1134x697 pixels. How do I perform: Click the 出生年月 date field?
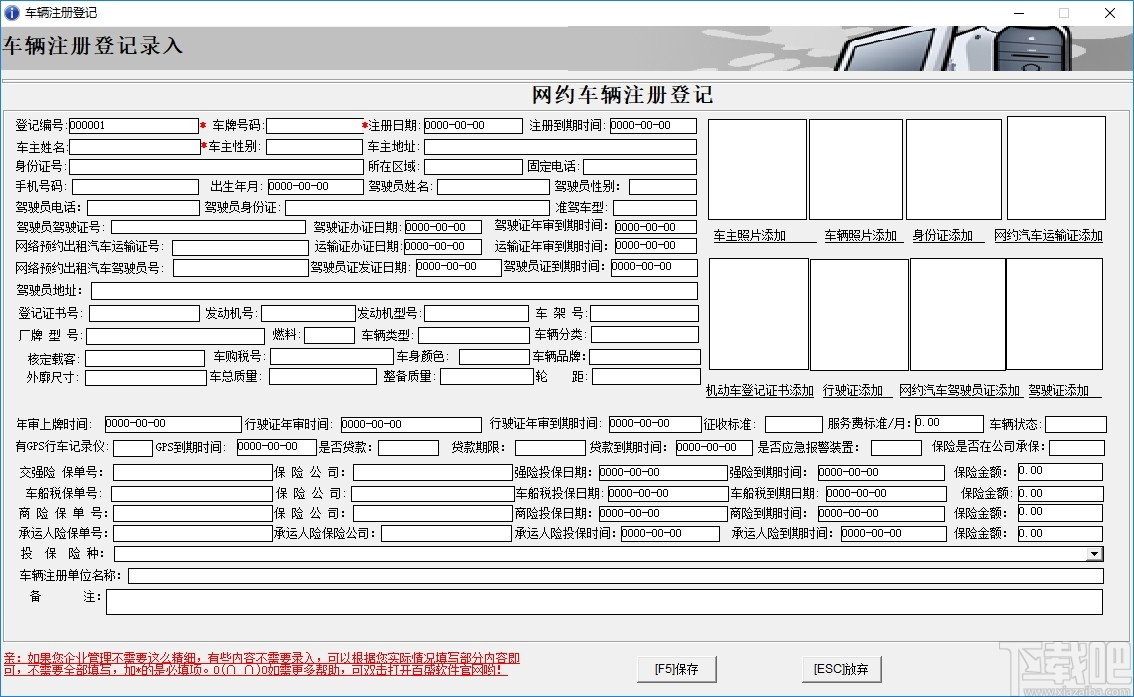coord(315,187)
